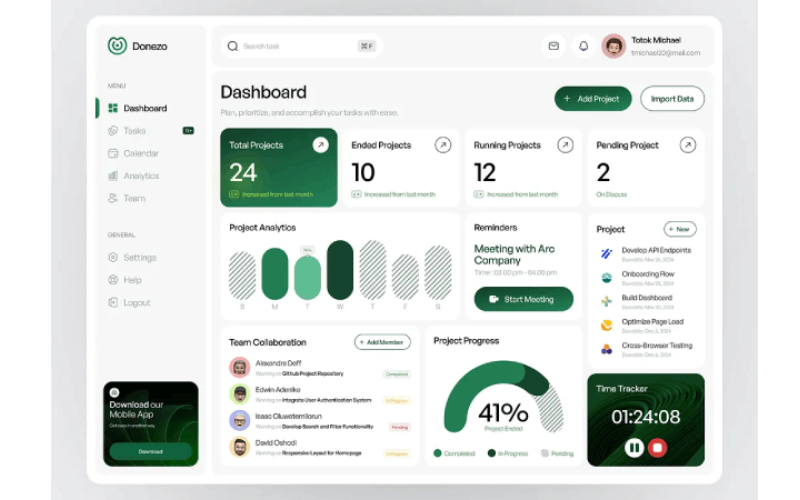This screenshot has width=800, height=500.
Task: Click the Add Project button
Action: [x=593, y=98]
